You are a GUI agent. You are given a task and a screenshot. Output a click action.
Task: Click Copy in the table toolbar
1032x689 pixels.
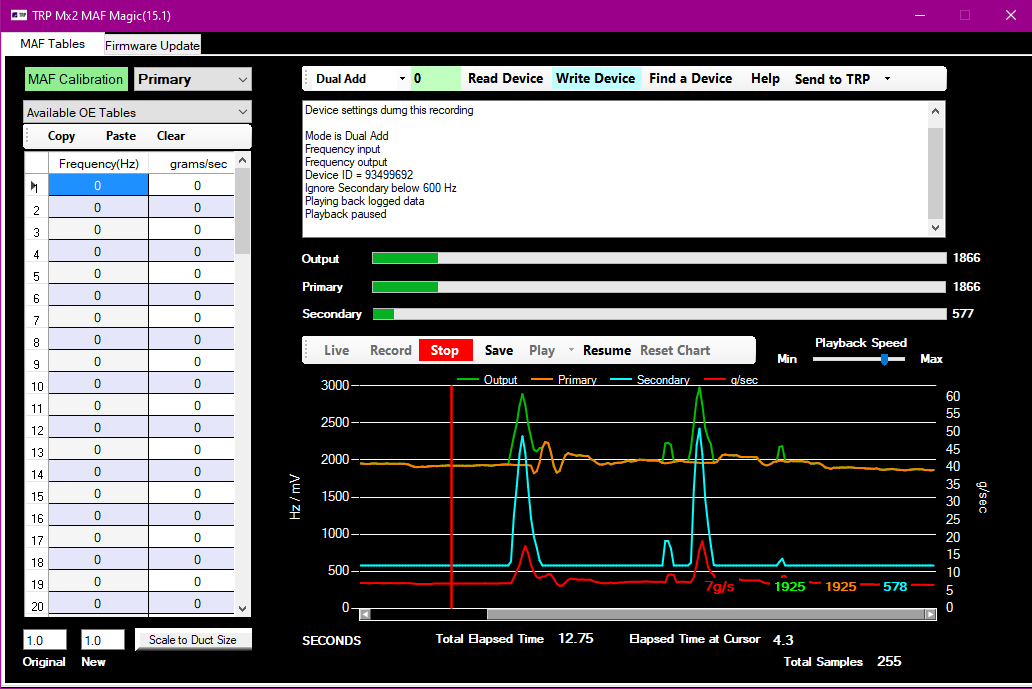[61, 136]
